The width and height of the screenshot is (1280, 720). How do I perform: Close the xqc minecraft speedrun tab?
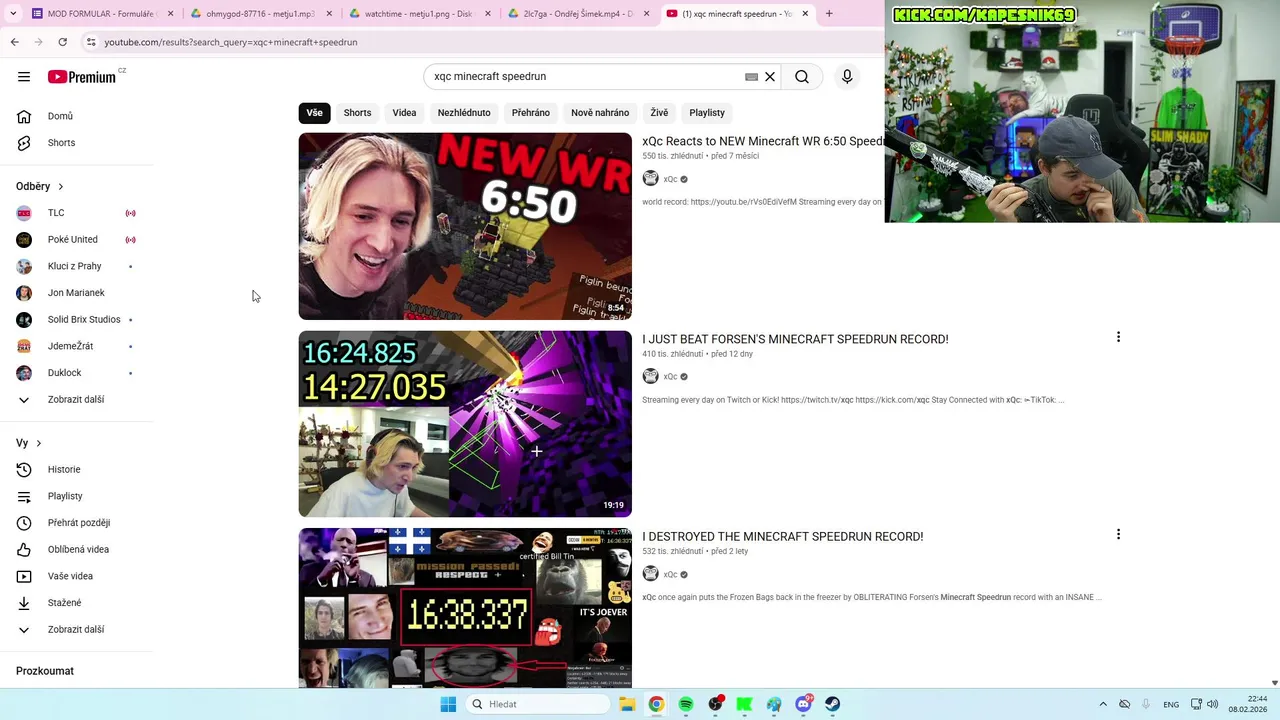pyautogui.click(x=804, y=14)
